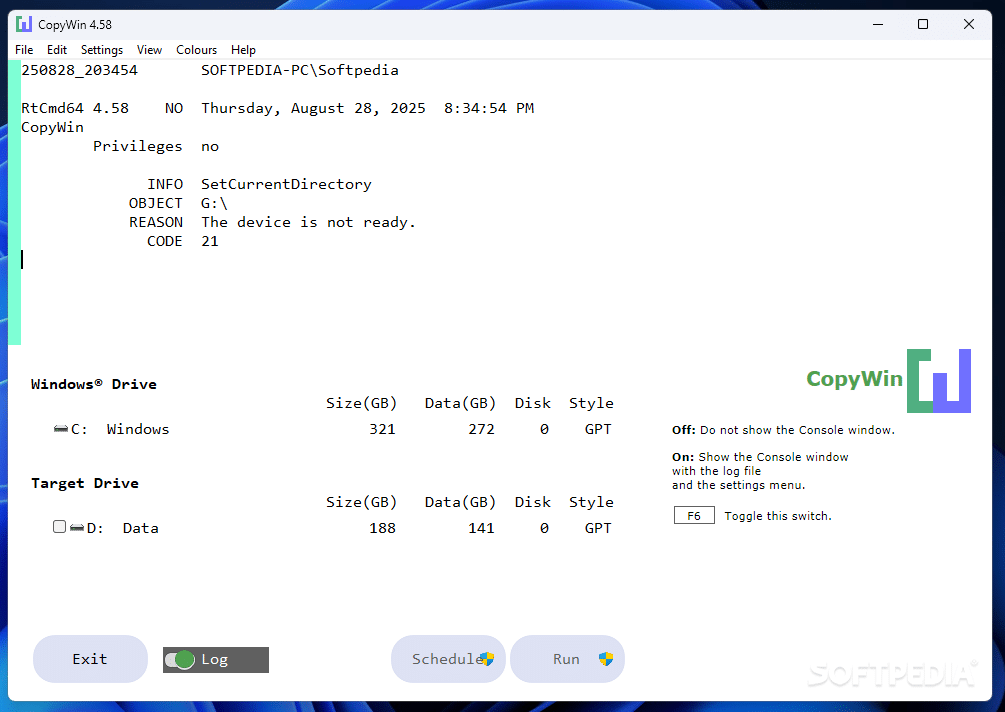Open the File menu
The width and height of the screenshot is (1005, 712).
pyautogui.click(x=24, y=50)
